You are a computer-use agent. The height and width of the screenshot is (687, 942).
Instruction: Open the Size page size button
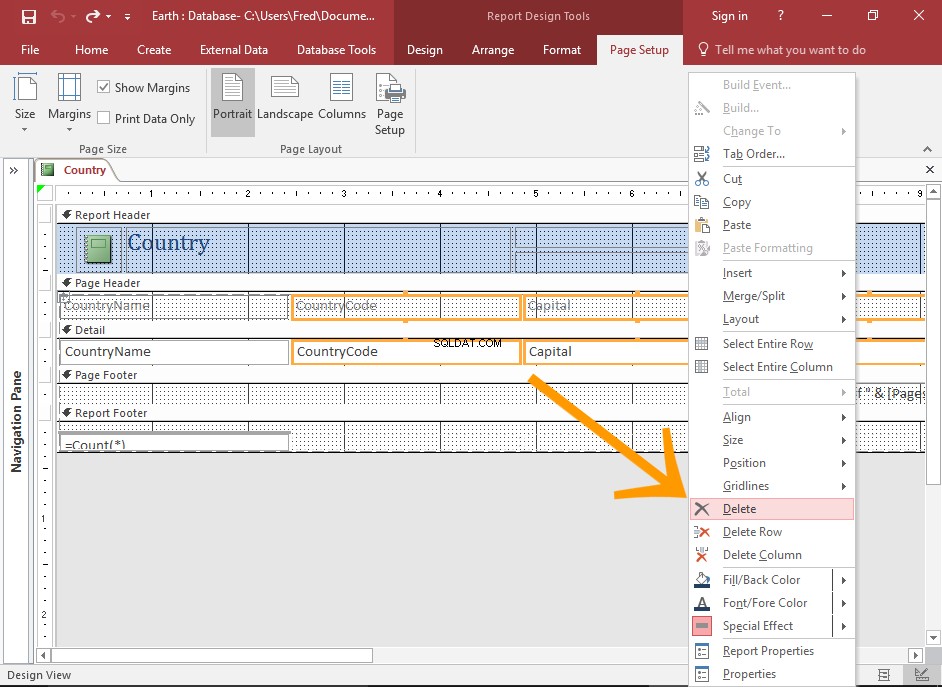(x=25, y=103)
